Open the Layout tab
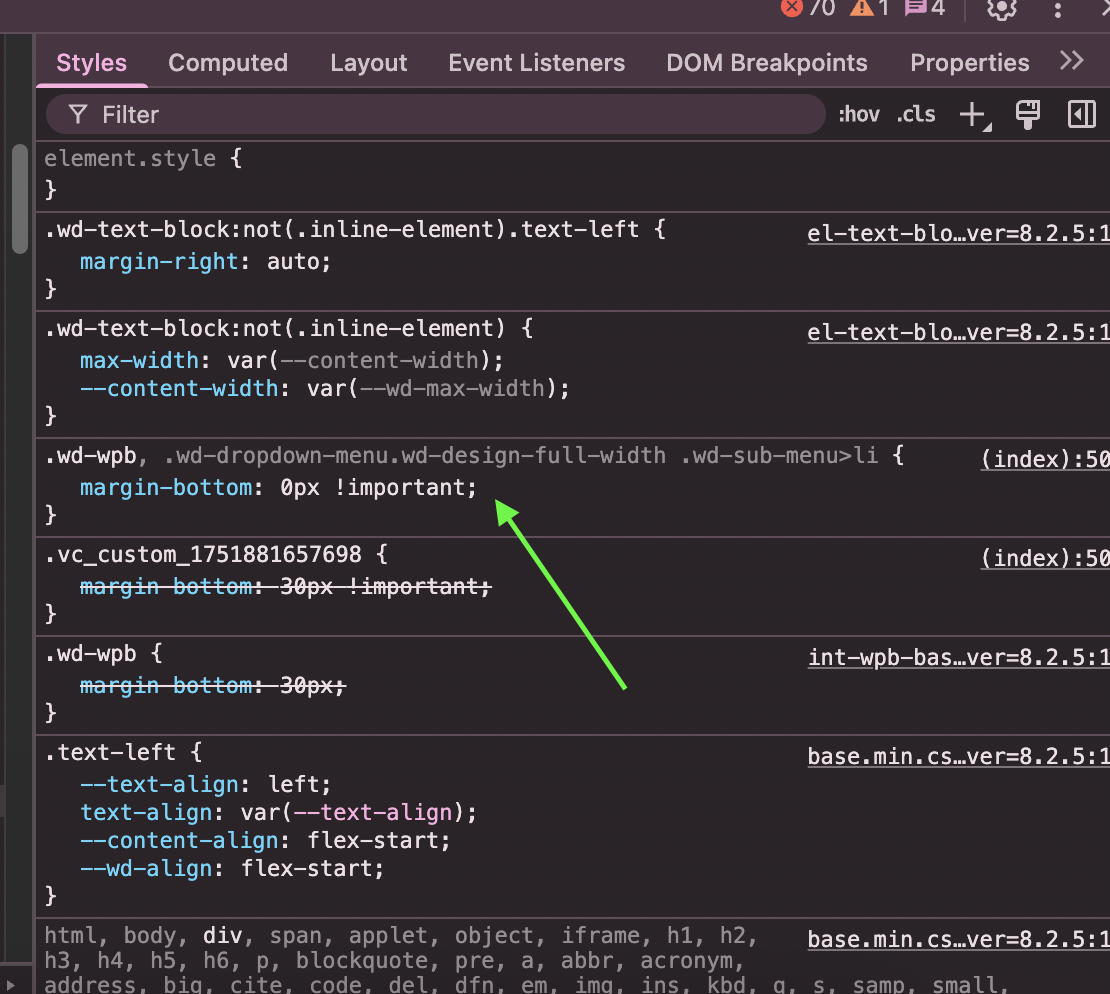The image size is (1110, 994). point(368,62)
